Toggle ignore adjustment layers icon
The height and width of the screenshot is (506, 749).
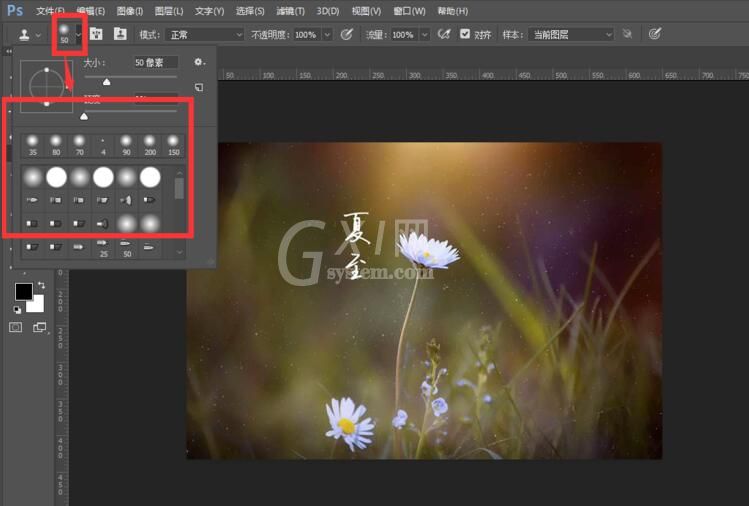click(627, 34)
